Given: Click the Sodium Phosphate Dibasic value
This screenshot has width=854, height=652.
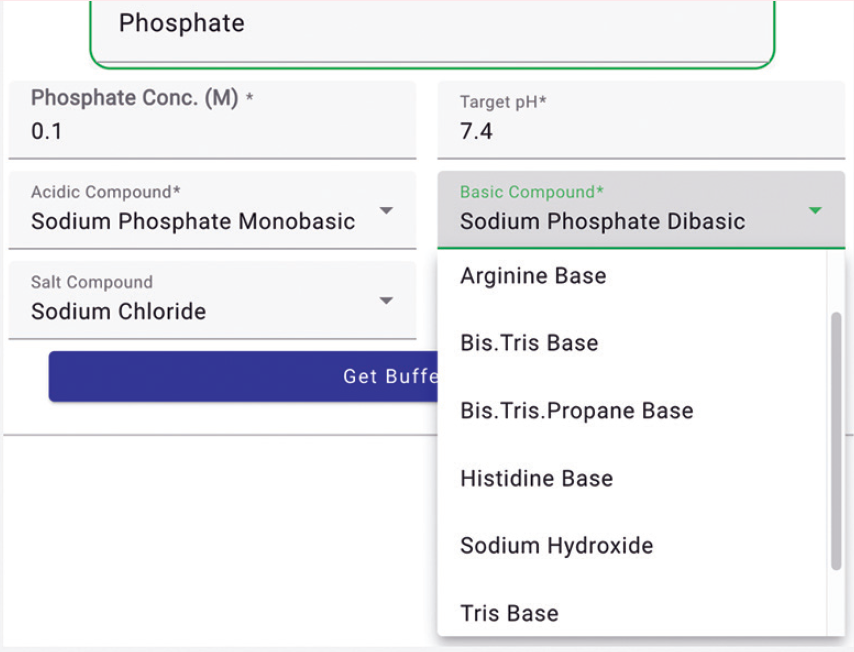Looking at the screenshot, I should 602,222.
